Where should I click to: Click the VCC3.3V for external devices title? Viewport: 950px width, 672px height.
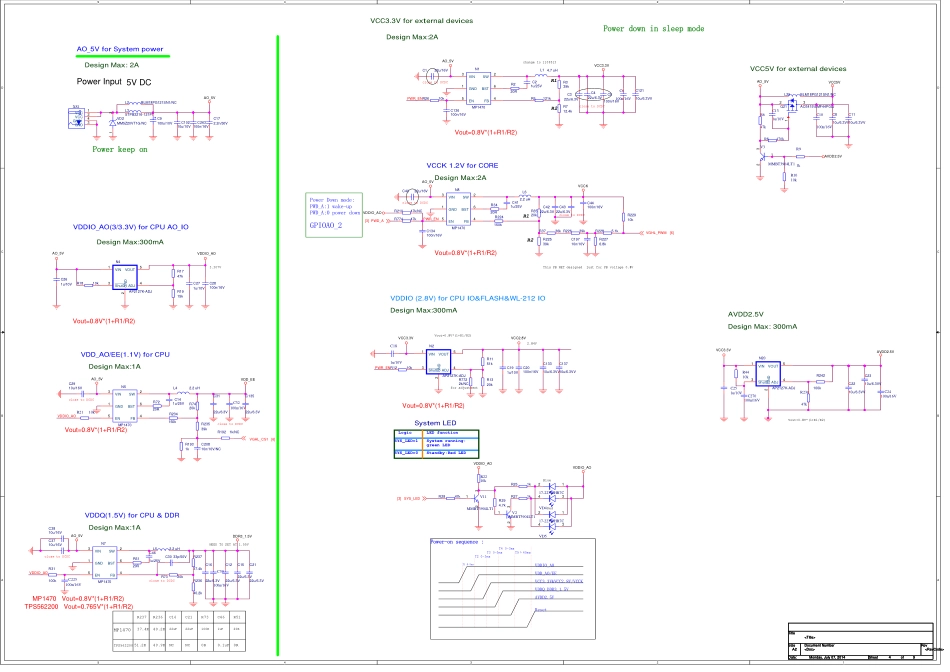tap(421, 20)
